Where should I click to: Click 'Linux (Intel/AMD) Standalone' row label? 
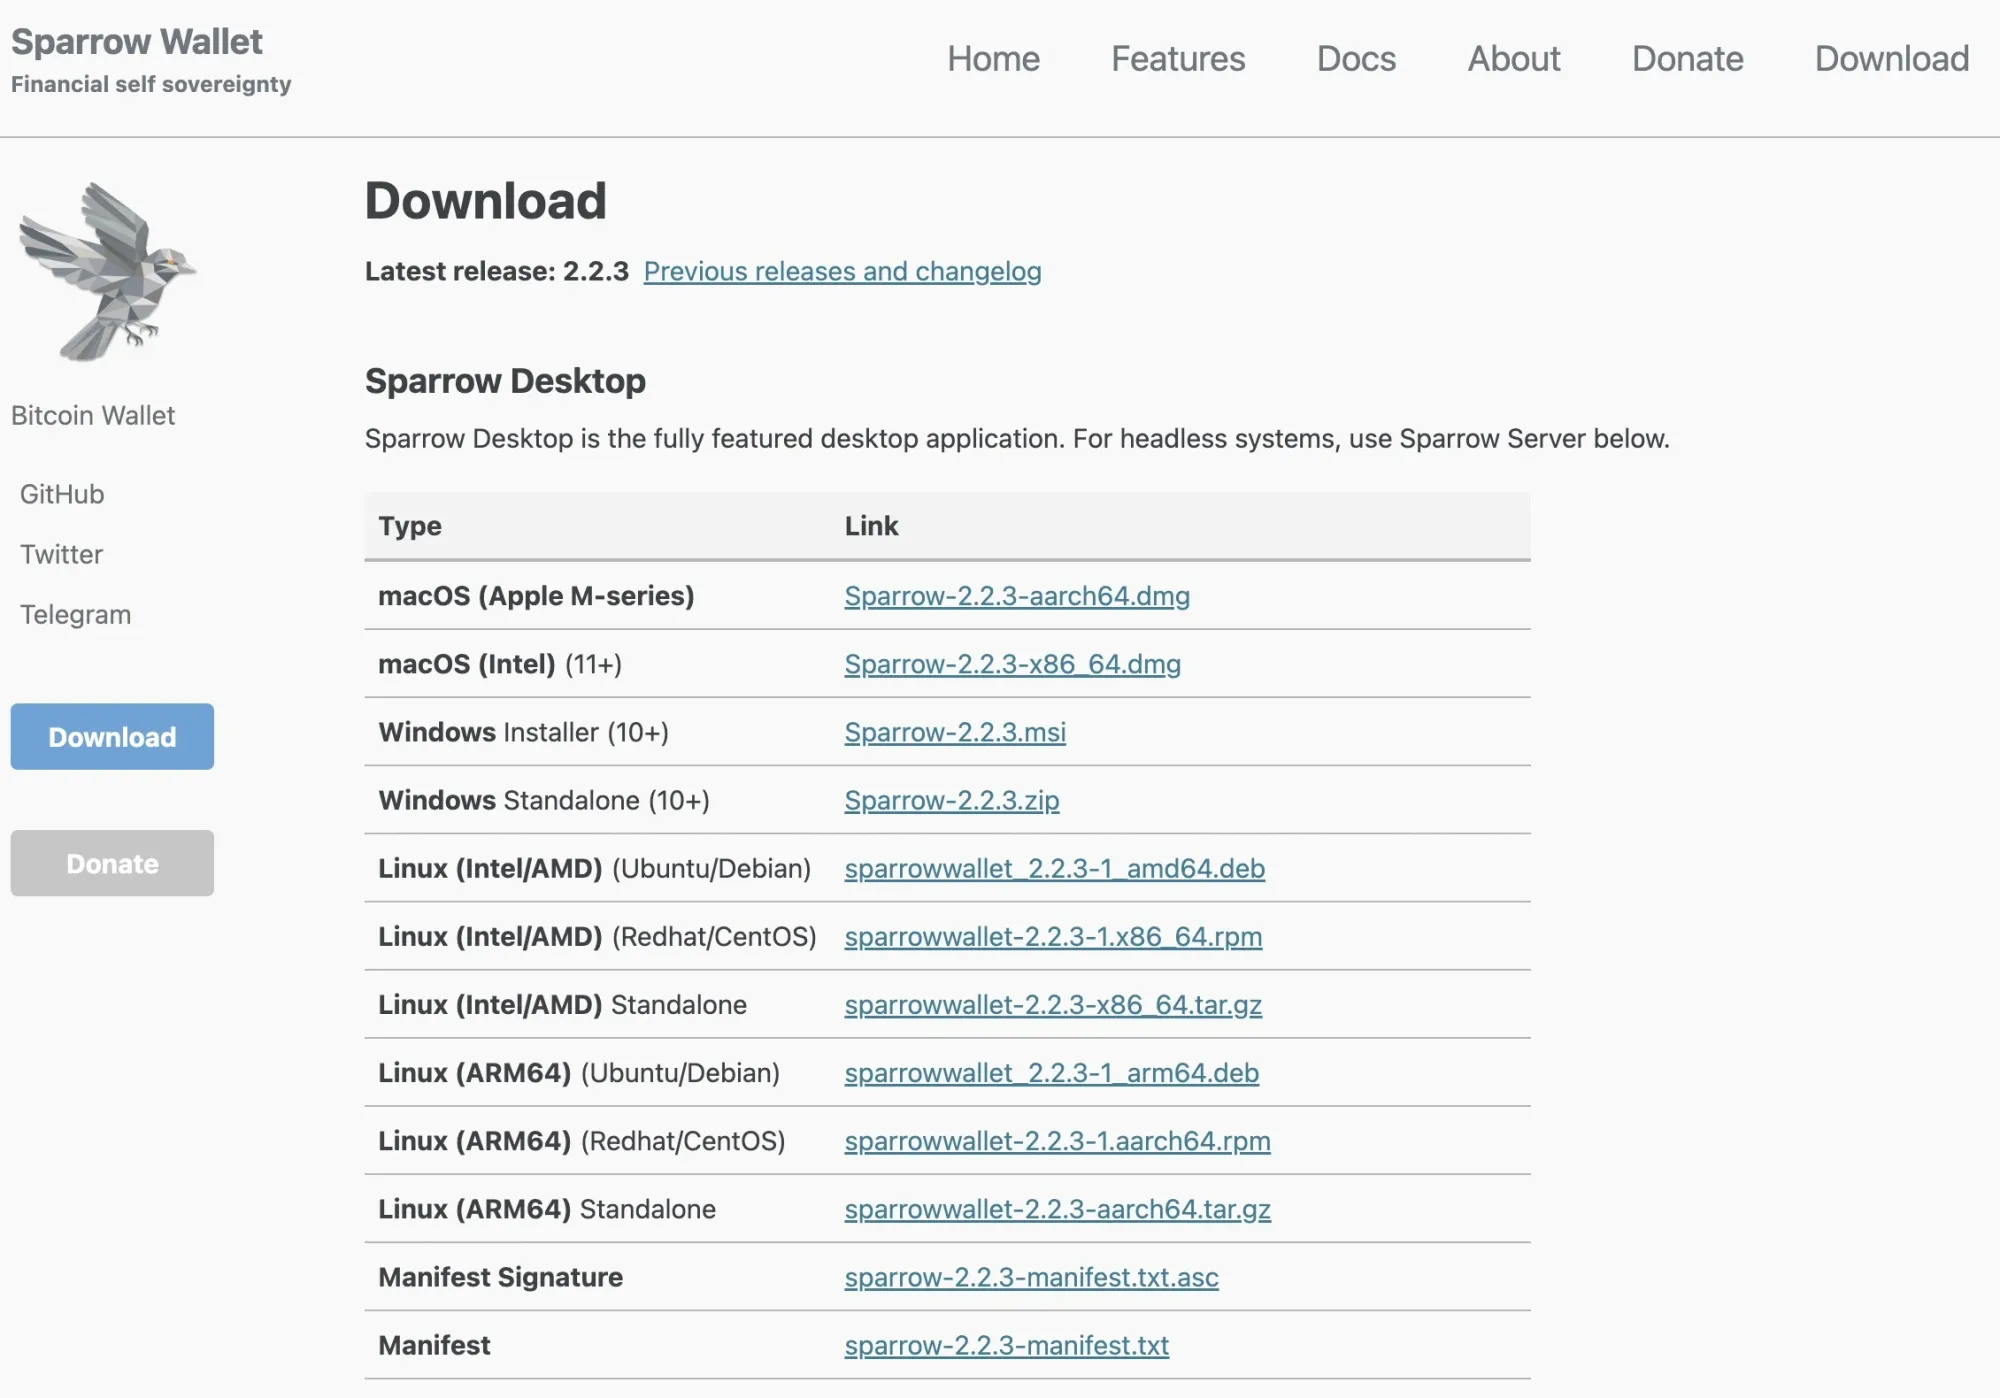click(x=562, y=1004)
